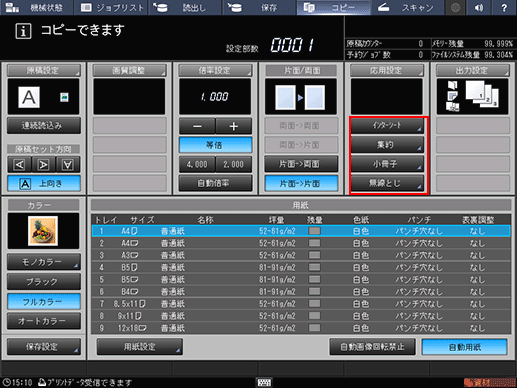The image size is (517, 388).
Task: Decrease zoom with the minus button
Action: coord(197,126)
